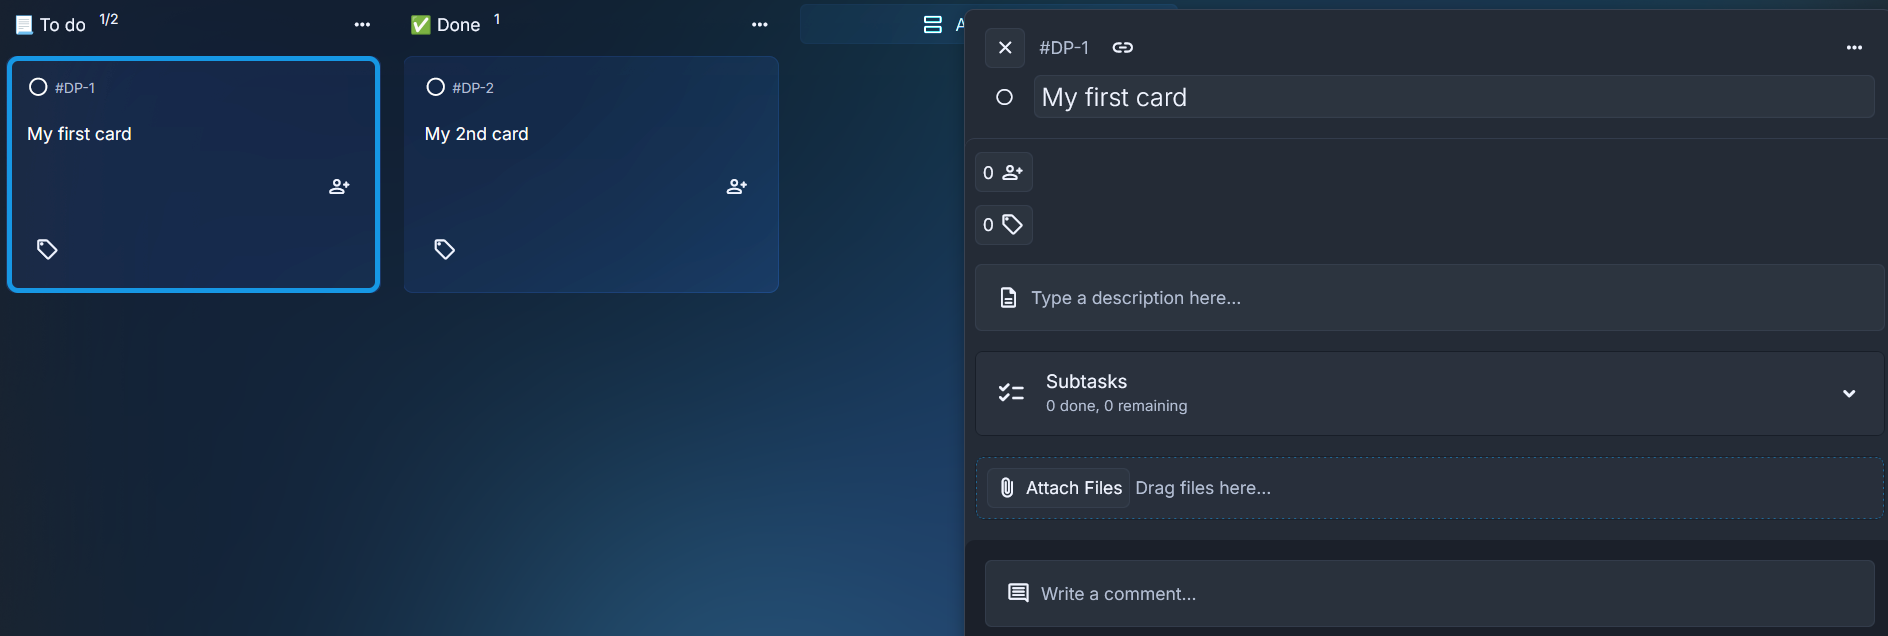Image resolution: width=1888 pixels, height=636 pixels.
Task: Click the To do notepad emoji icon
Action: 24,25
